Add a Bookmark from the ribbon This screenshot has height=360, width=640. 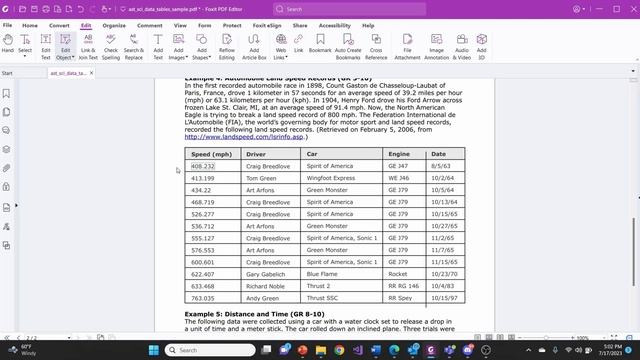pyautogui.click(x=320, y=44)
